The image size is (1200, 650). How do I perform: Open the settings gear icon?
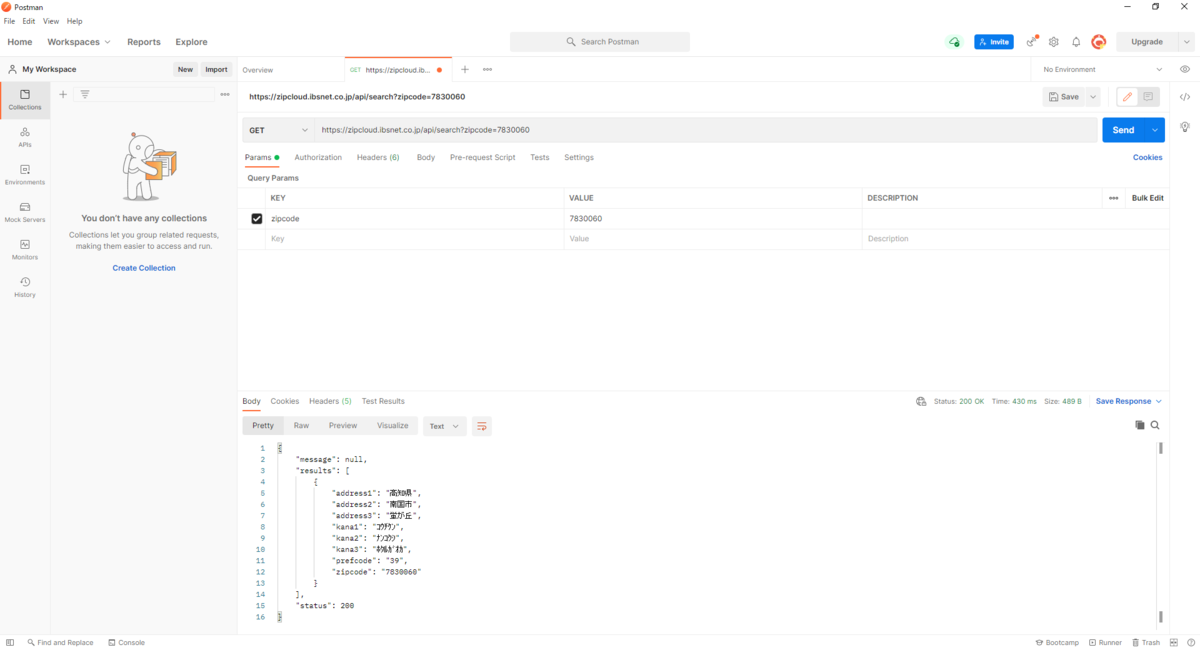tap(1054, 42)
